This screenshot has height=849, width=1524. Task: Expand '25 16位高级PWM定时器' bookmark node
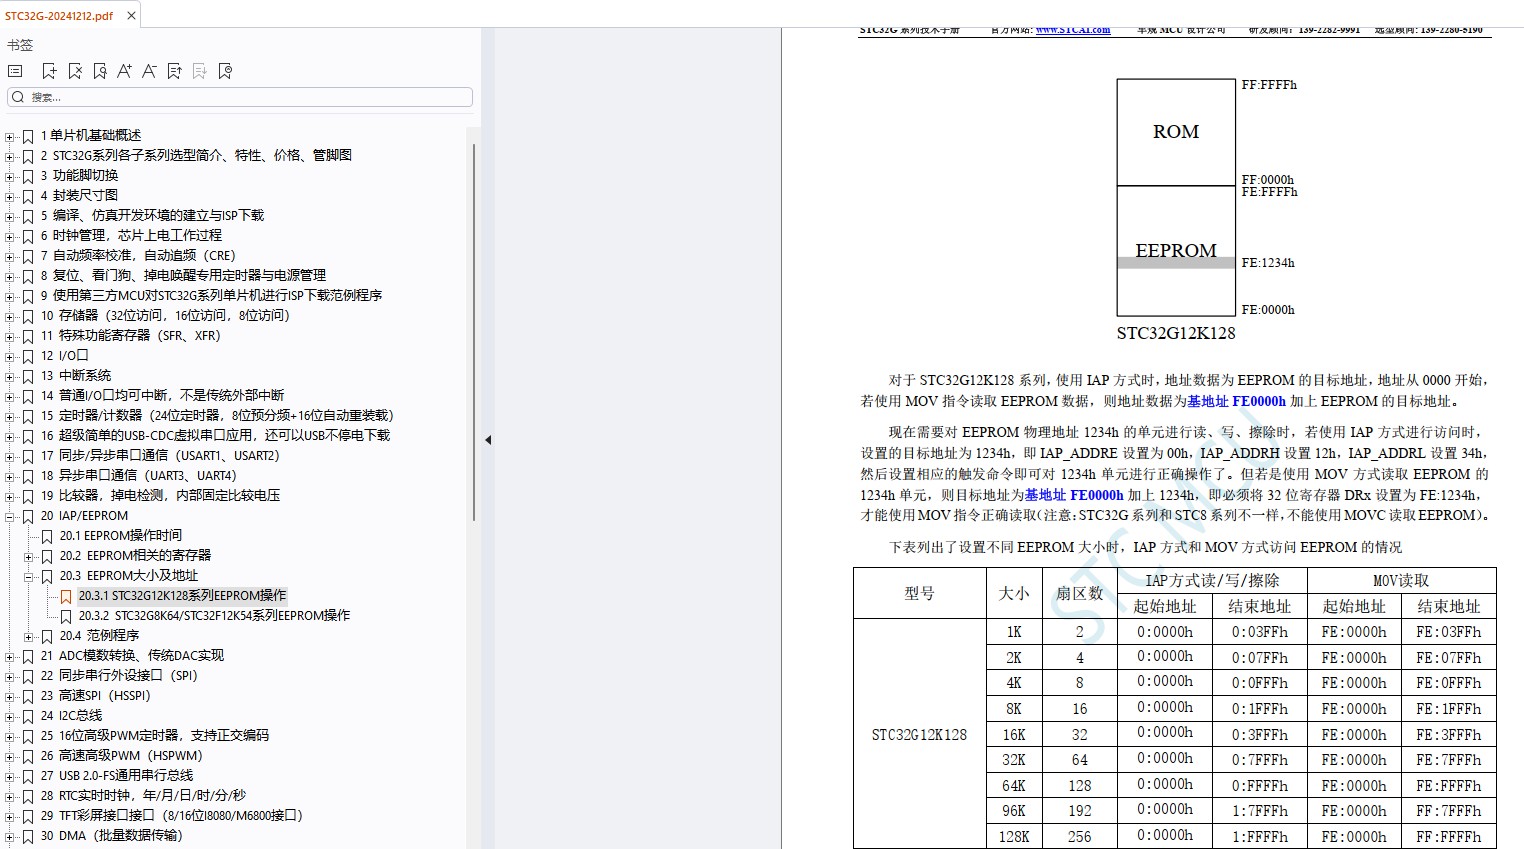coord(10,736)
